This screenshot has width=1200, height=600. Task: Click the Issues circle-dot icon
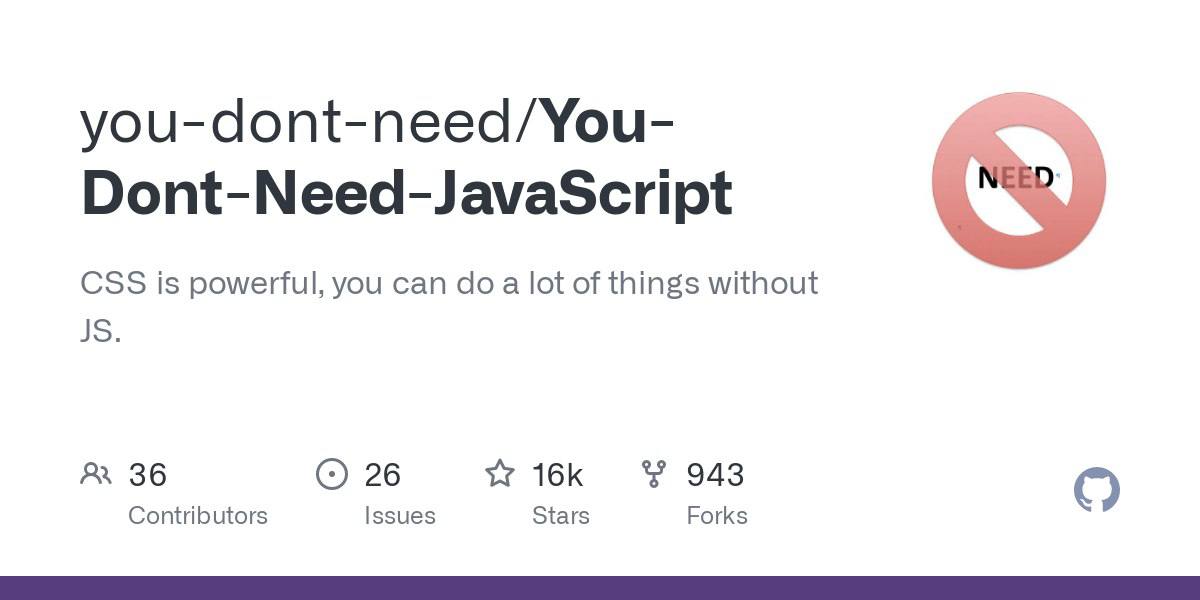pos(331,473)
